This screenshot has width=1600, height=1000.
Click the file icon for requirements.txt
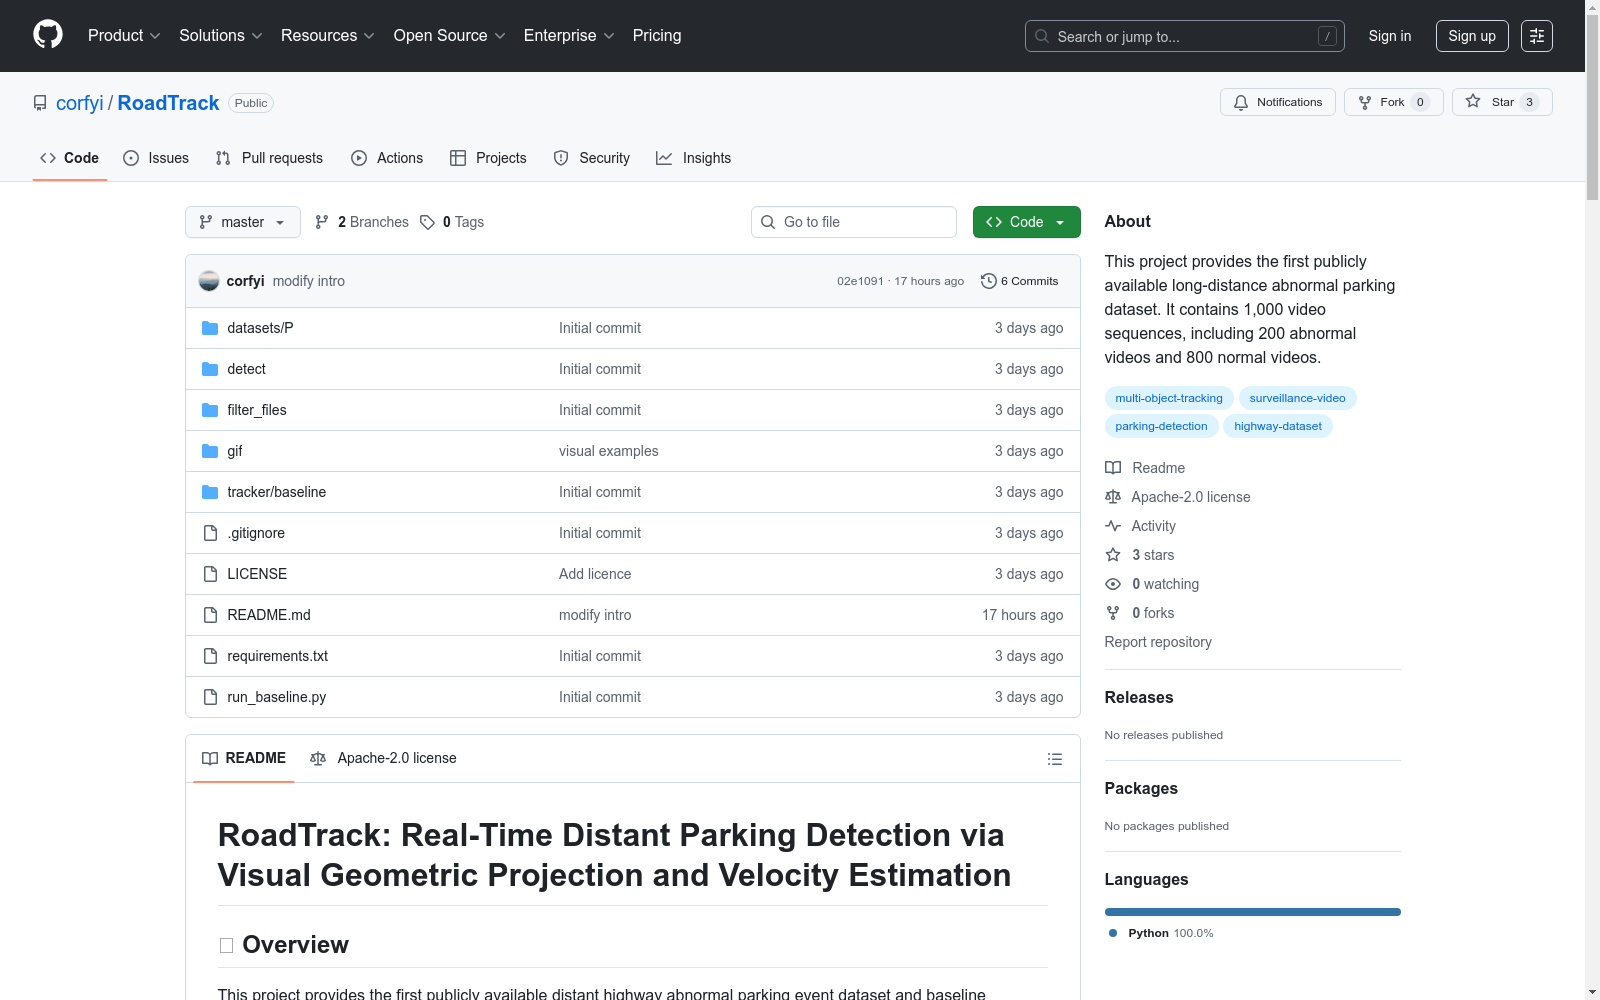pos(210,656)
